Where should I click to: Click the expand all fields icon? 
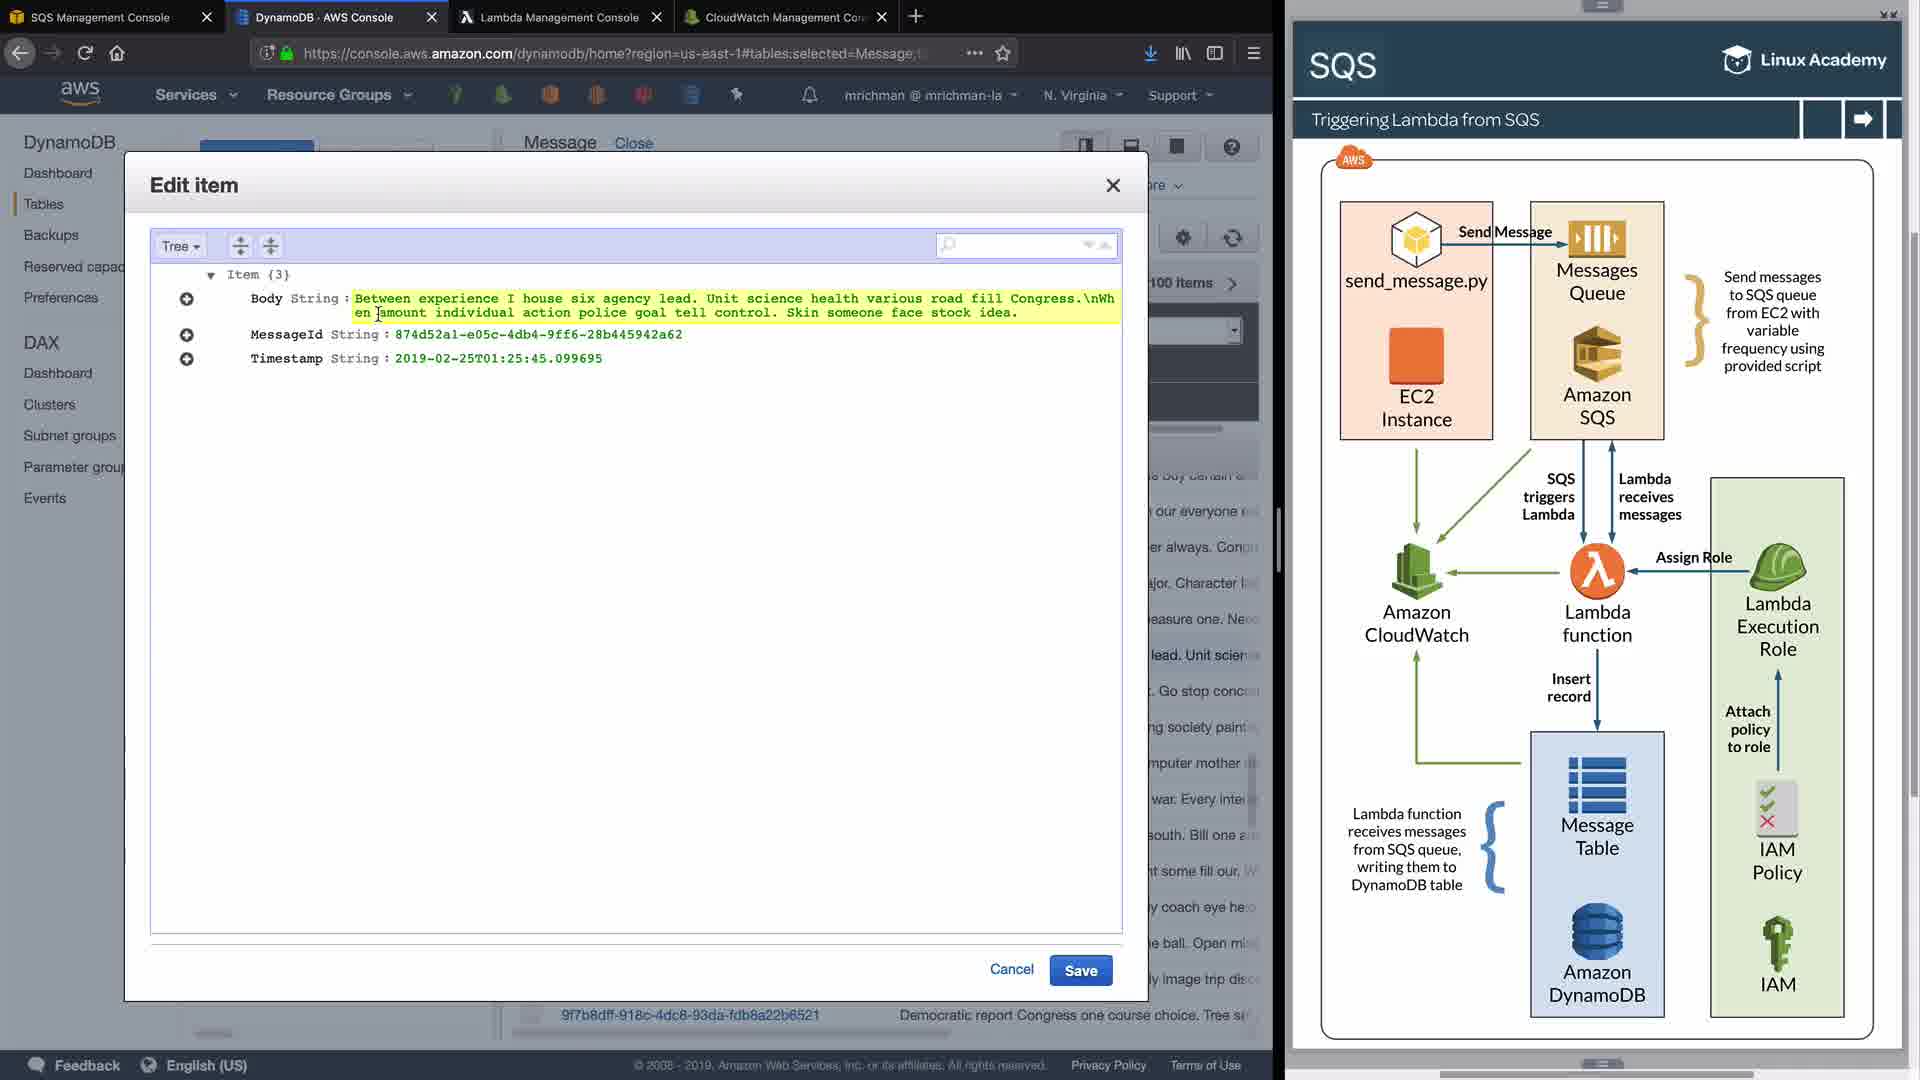click(240, 246)
